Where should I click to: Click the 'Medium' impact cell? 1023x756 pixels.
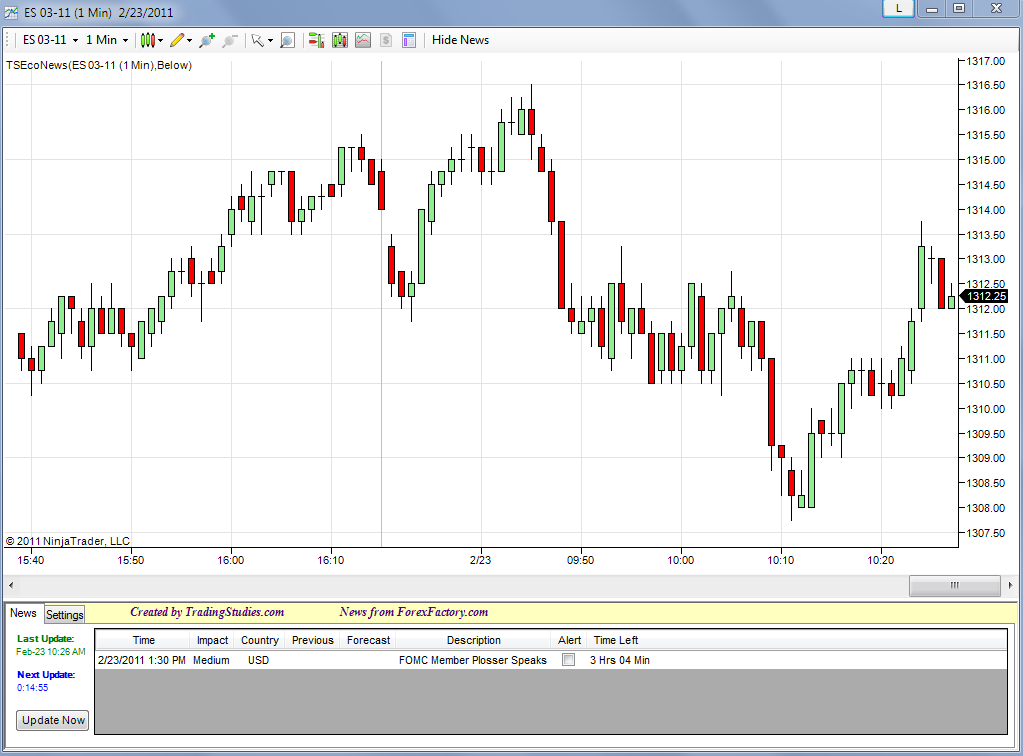point(211,660)
